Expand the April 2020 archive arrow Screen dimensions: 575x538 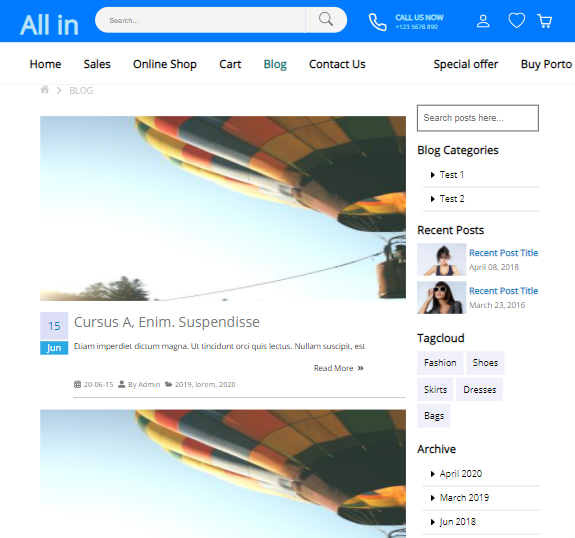click(x=432, y=474)
